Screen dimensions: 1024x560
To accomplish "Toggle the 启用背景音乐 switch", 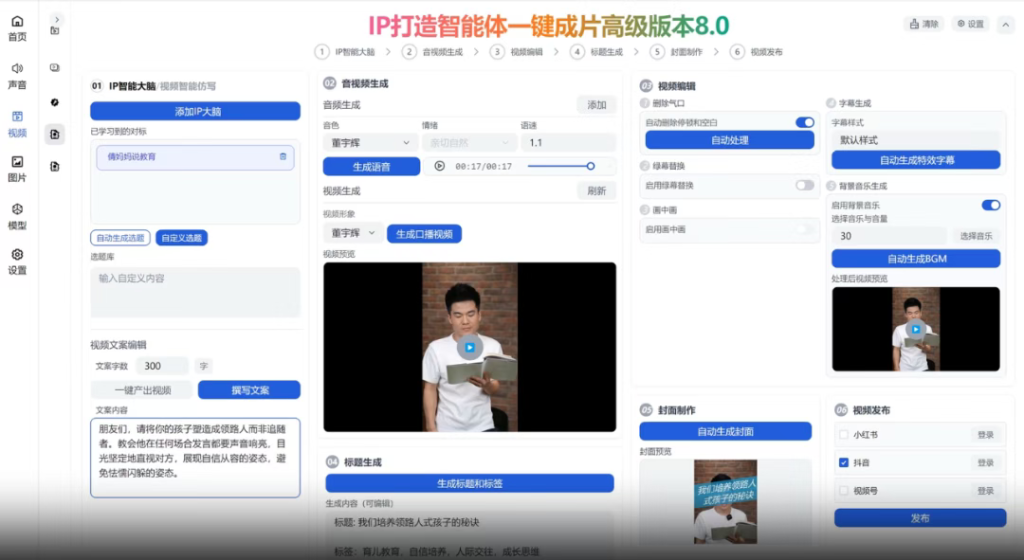I will point(991,206).
